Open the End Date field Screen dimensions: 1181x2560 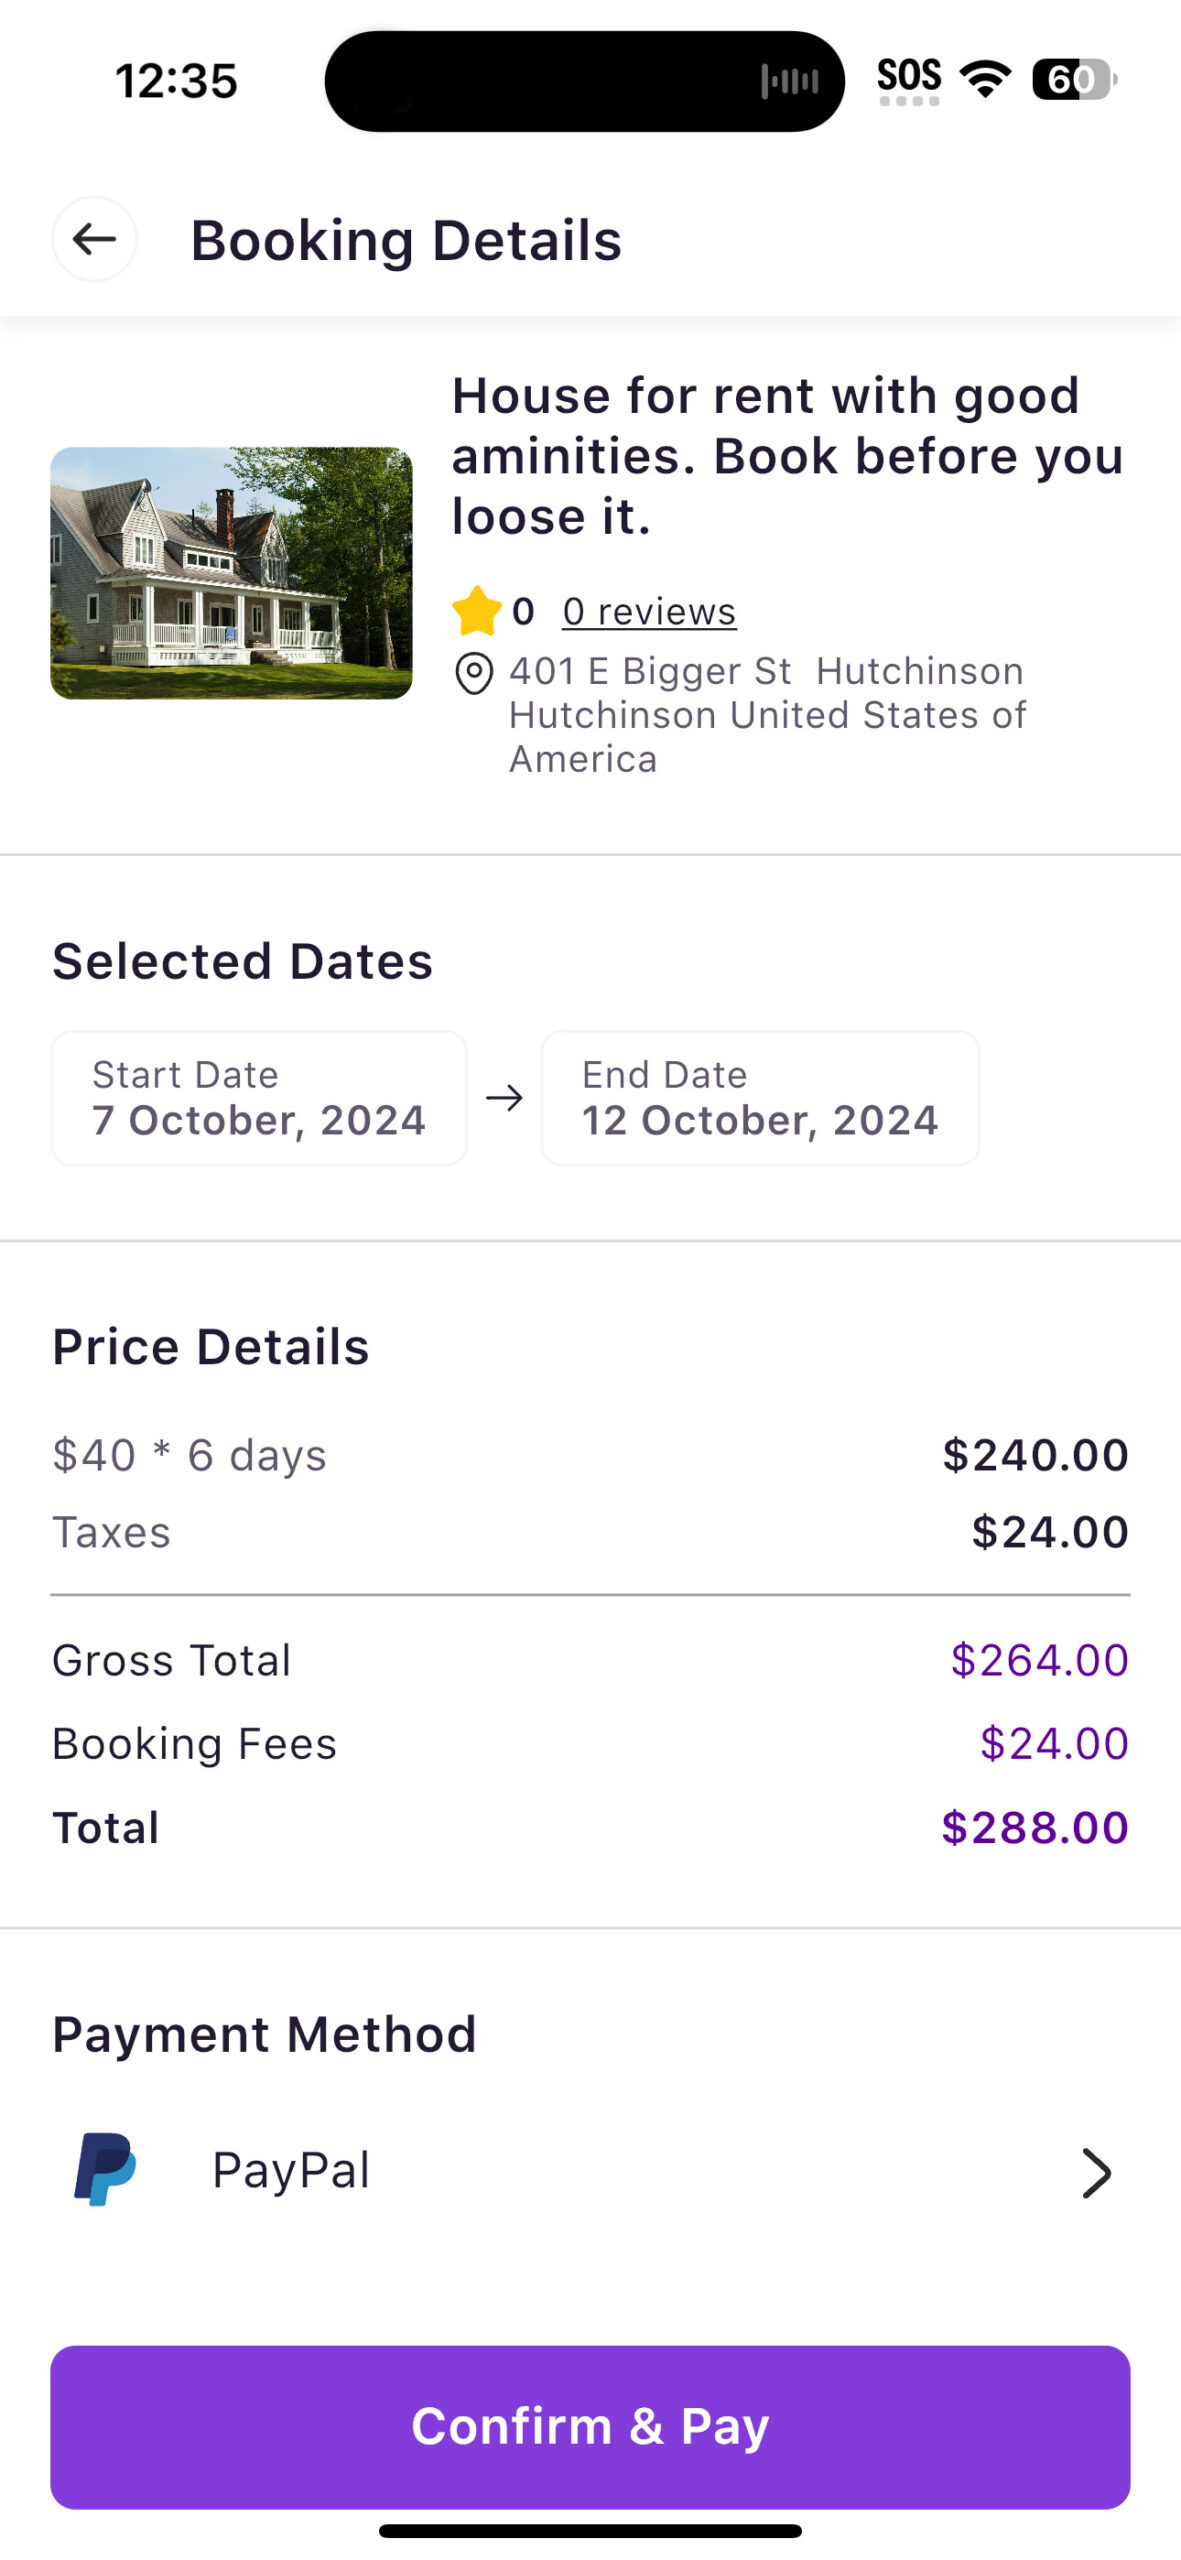[x=760, y=1098]
